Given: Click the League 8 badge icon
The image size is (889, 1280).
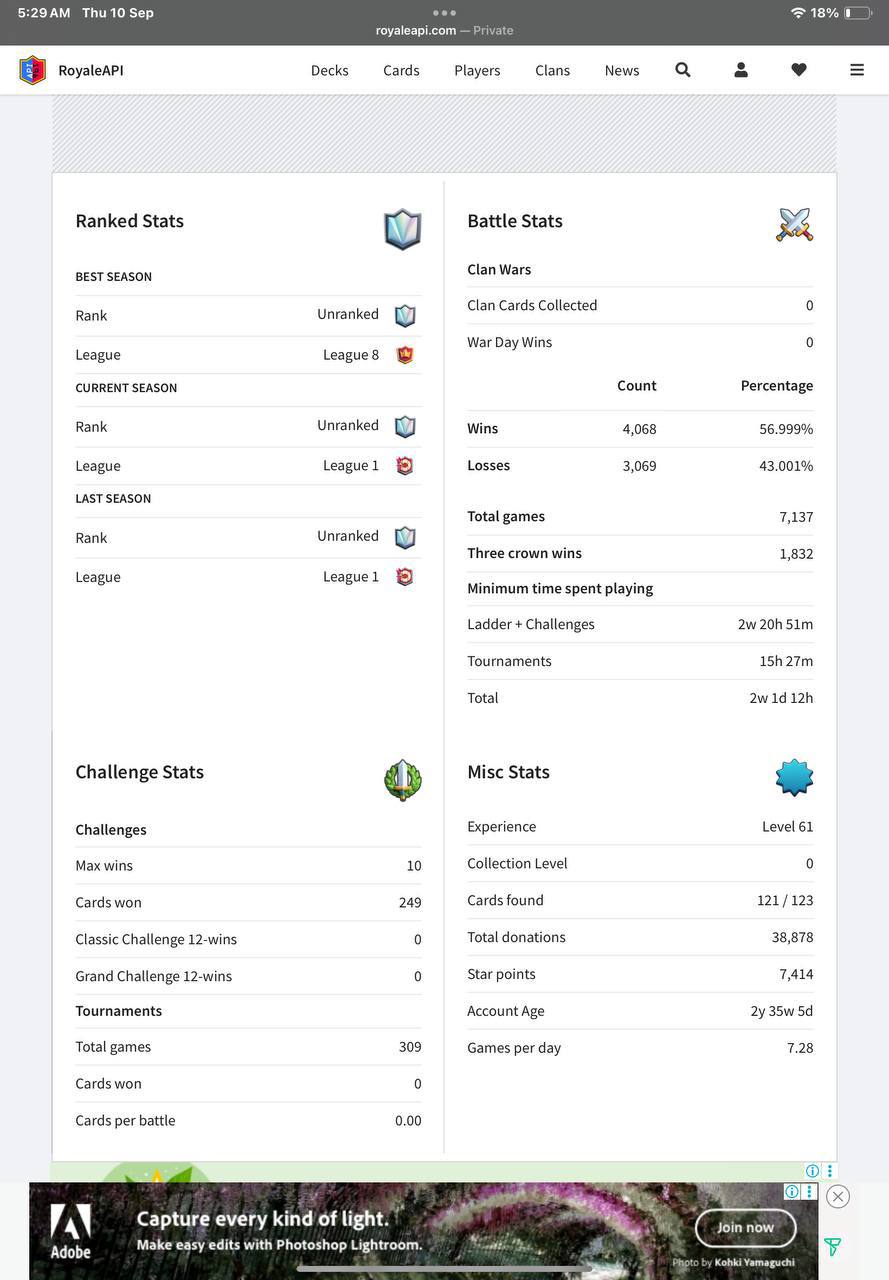Looking at the screenshot, I should tap(405, 354).
